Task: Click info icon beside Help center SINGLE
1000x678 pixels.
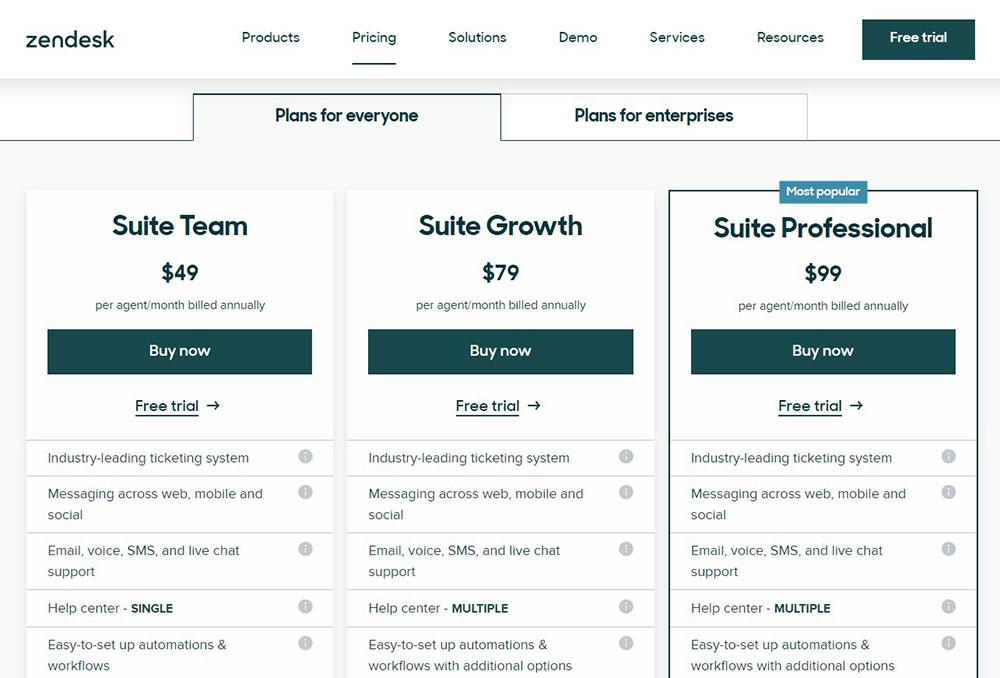Action: click(305, 607)
